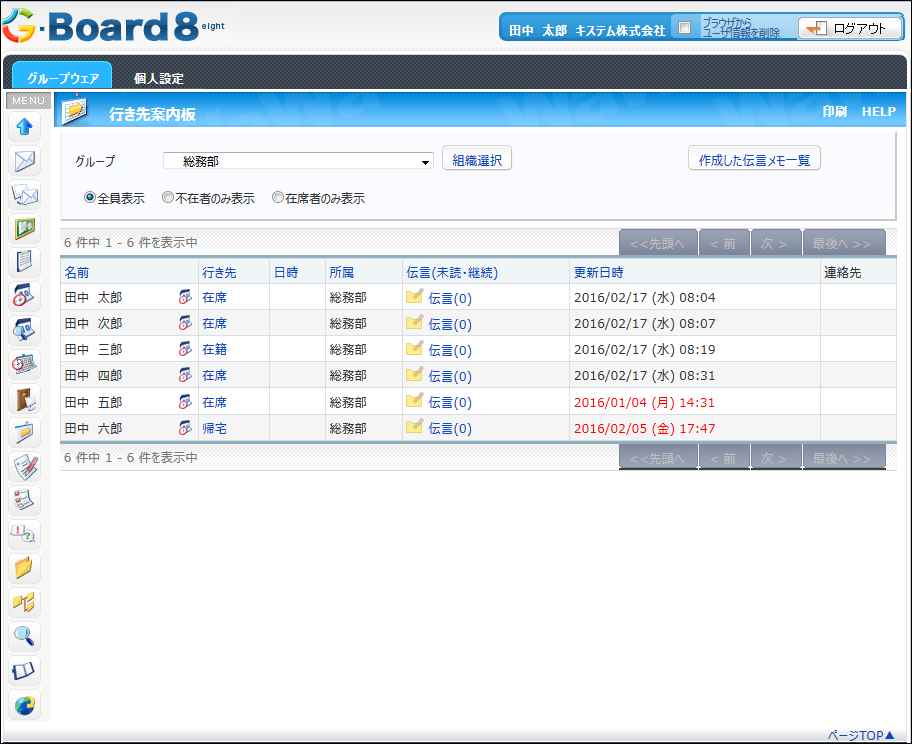The image size is (912, 744).
Task: Open the single envelope mail icon
Action: [x=25, y=161]
